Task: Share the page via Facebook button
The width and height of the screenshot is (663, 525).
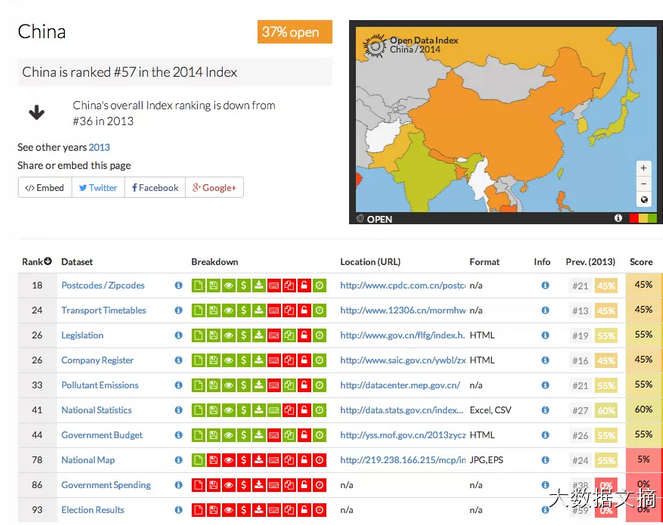Action: [x=153, y=188]
